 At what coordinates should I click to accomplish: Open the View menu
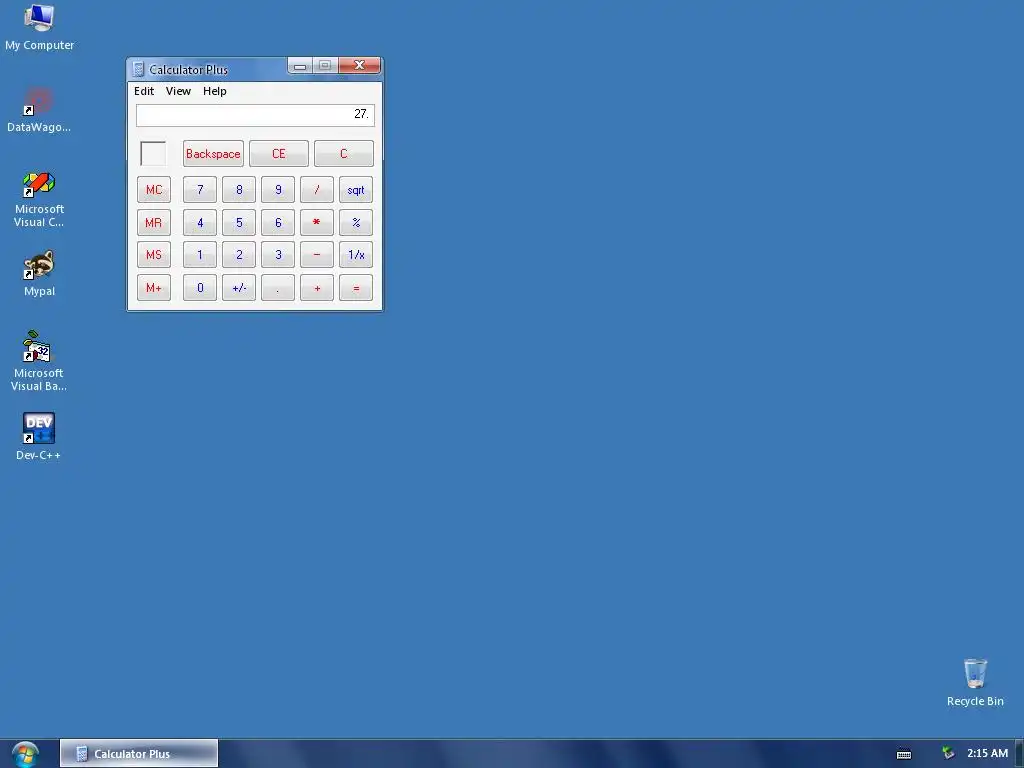178,91
